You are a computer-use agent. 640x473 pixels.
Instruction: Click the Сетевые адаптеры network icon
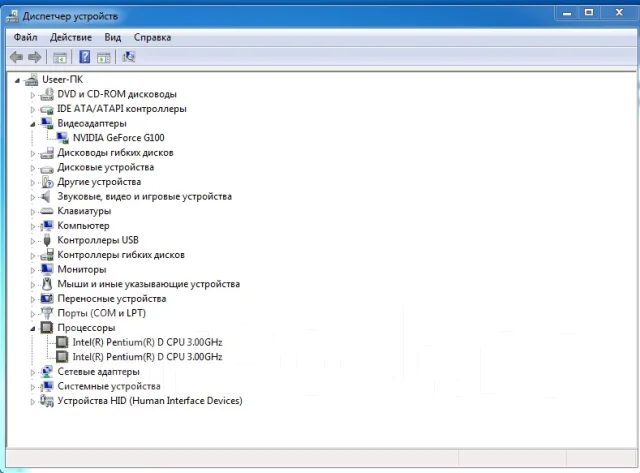click(x=47, y=372)
